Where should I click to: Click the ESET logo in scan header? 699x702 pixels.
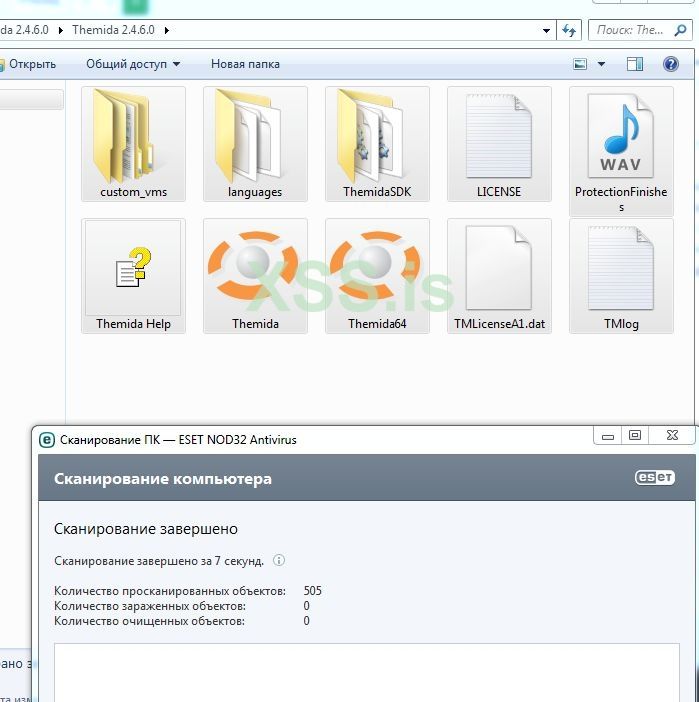(x=655, y=477)
